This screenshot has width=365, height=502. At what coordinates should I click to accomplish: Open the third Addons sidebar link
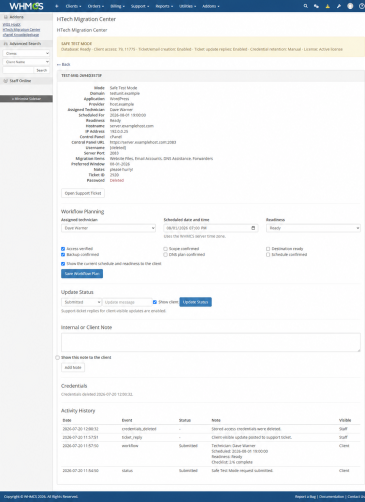tap(21, 35)
